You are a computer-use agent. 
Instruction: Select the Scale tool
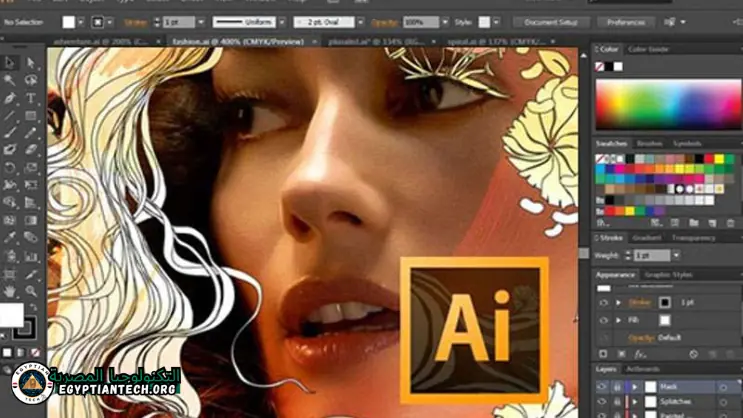pos(31,168)
